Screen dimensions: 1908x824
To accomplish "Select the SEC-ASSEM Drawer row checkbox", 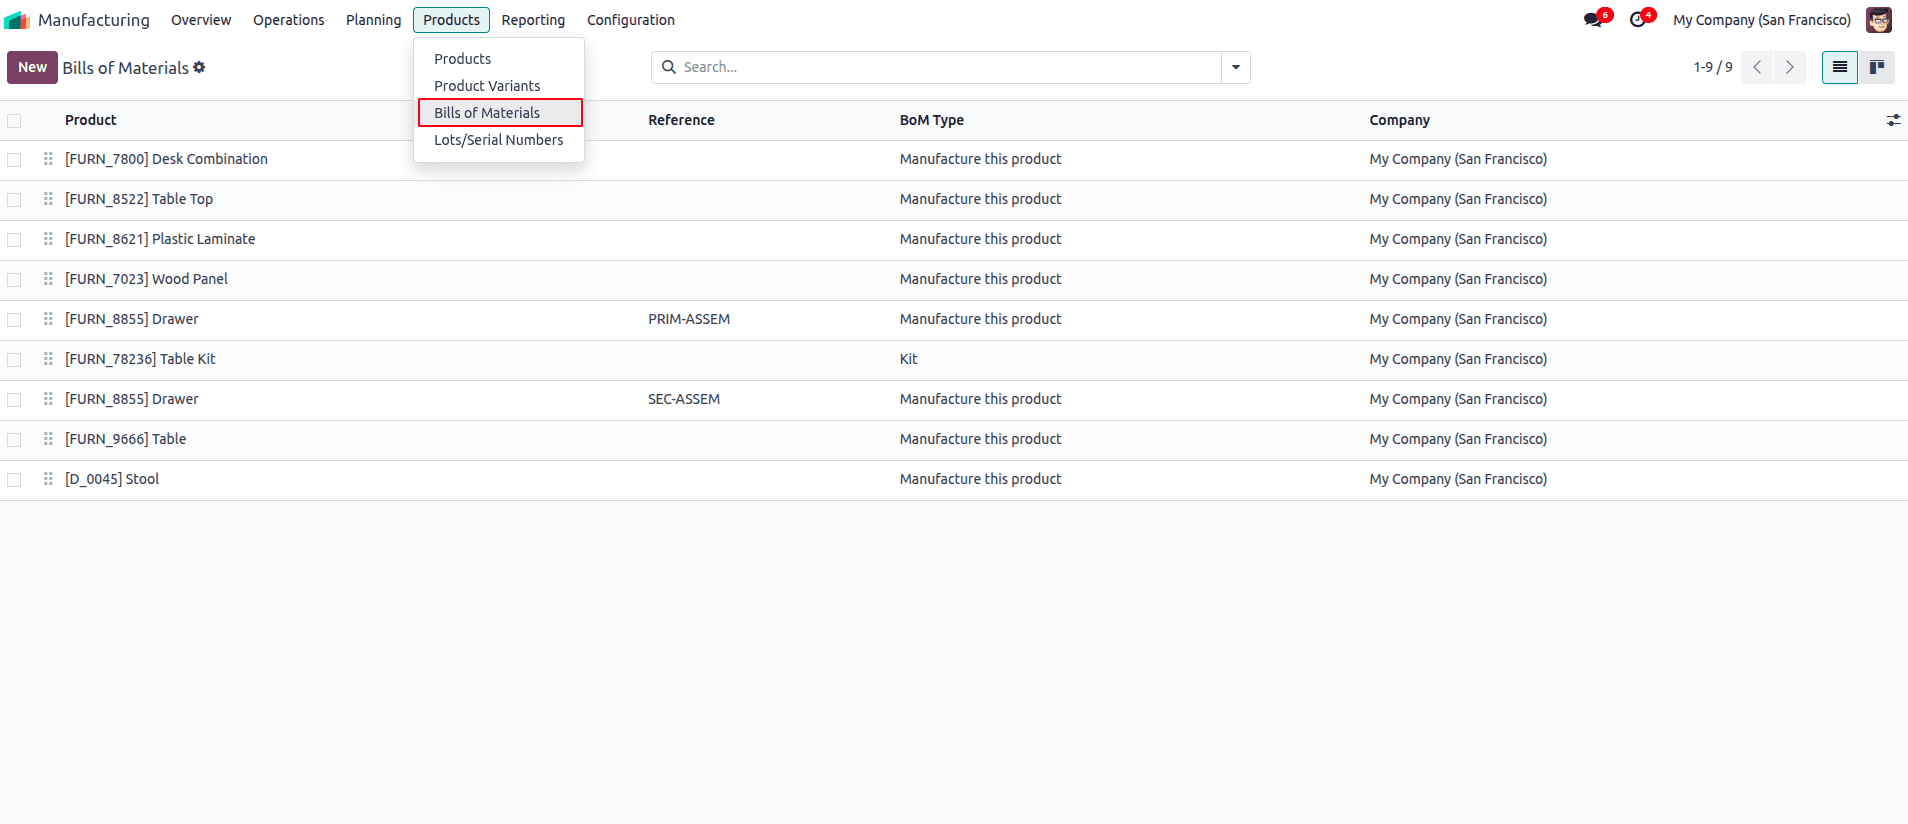I will [x=14, y=400].
